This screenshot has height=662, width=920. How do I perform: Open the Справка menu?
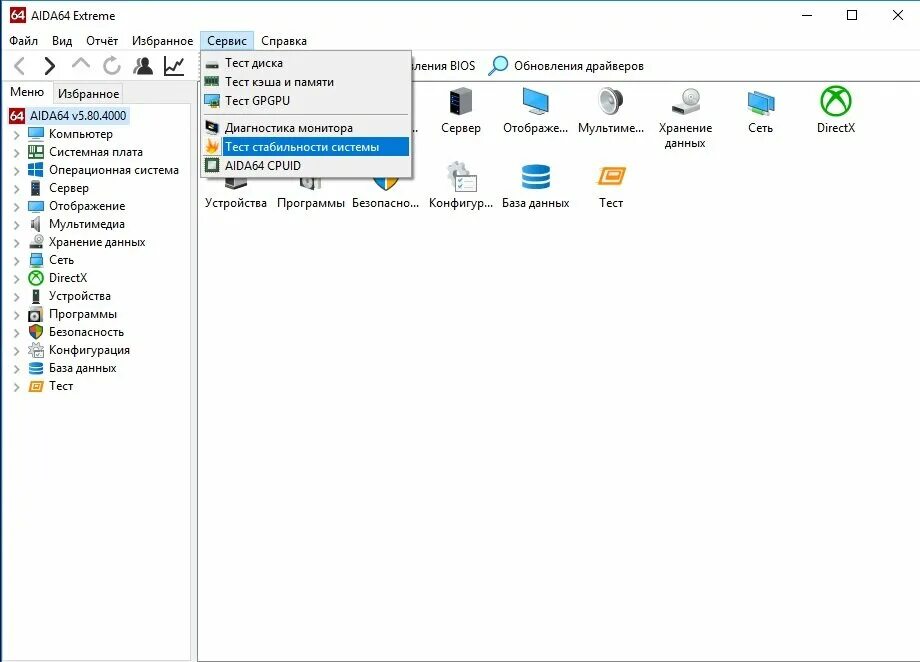point(284,40)
